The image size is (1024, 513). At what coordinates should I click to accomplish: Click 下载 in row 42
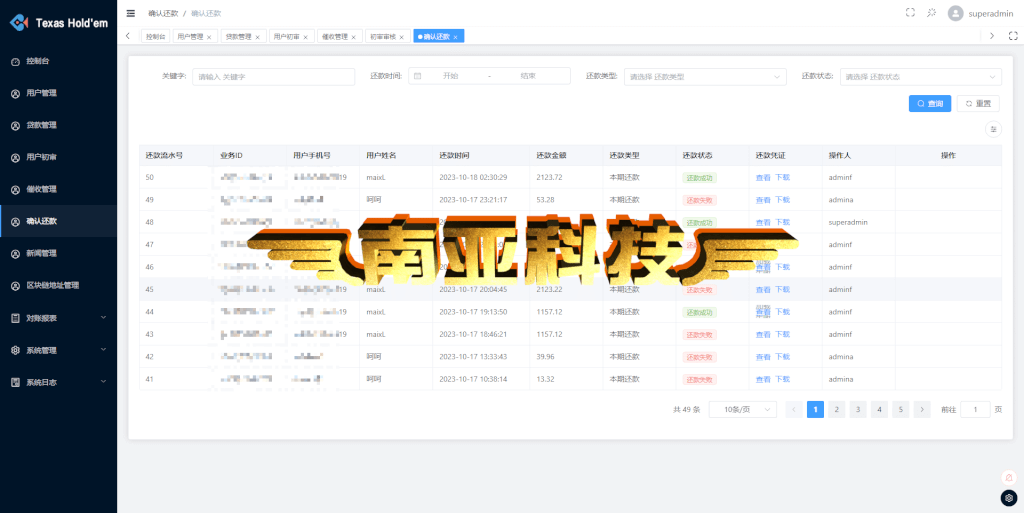(782, 357)
